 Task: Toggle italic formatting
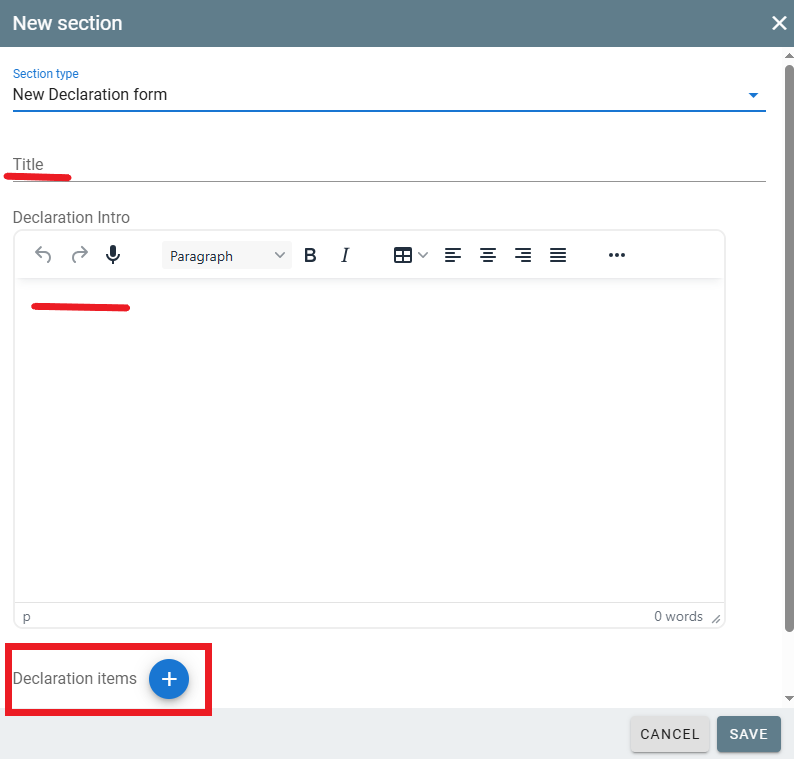click(345, 255)
